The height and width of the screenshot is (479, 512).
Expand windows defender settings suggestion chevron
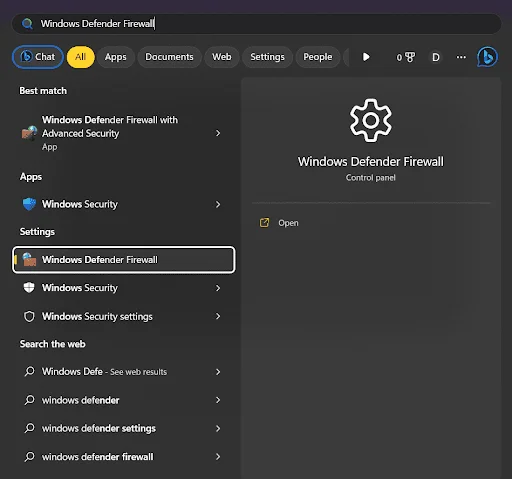[x=218, y=428]
